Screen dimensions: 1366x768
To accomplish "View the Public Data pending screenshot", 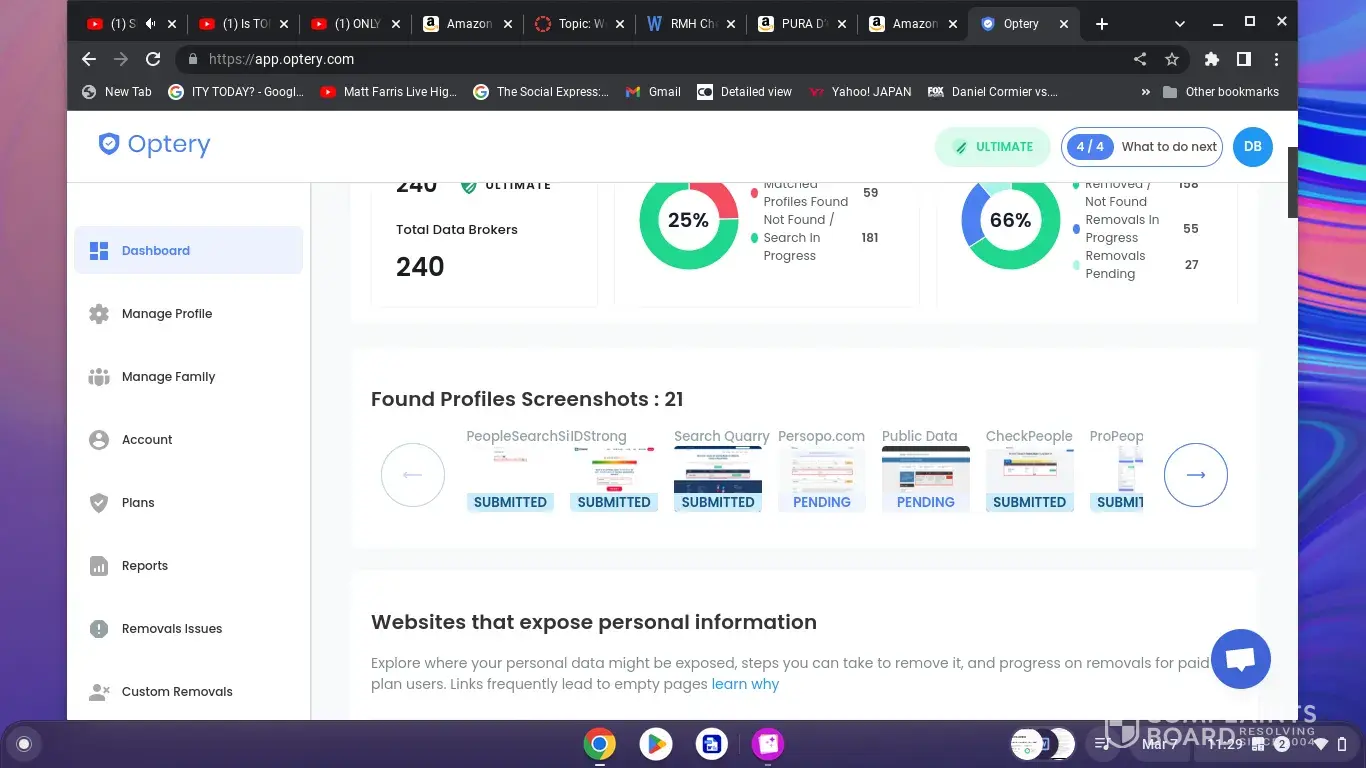I will point(926,479).
